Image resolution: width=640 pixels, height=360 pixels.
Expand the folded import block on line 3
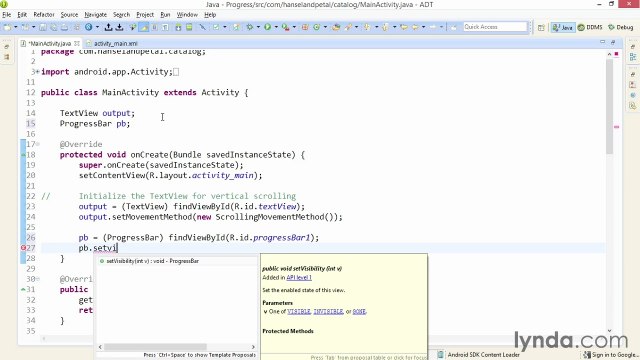tap(38, 72)
